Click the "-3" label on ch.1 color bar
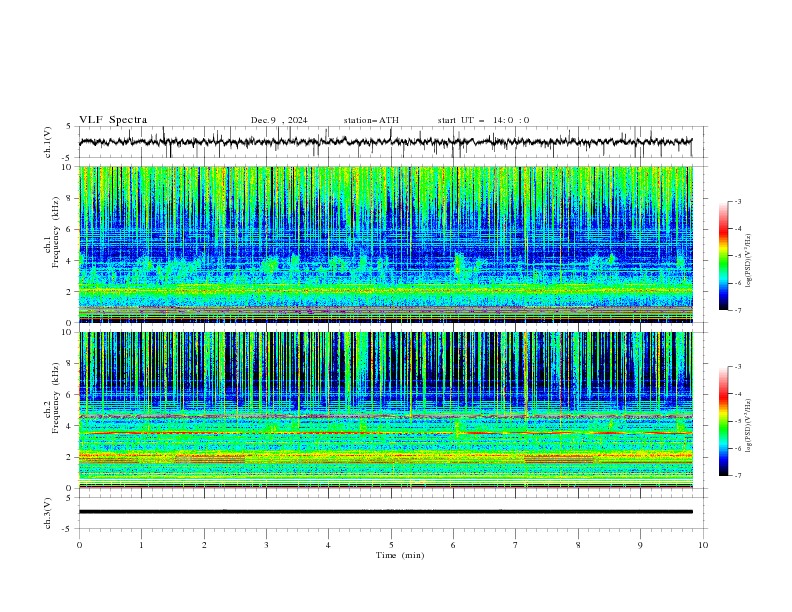The width and height of the screenshot is (792, 612). [x=737, y=201]
